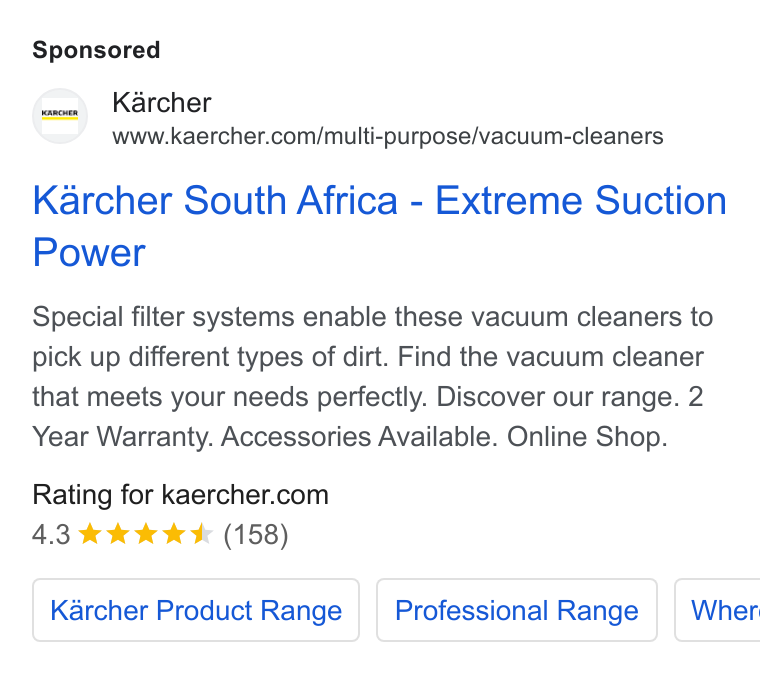760x674 pixels.
Task: Click the Kärcher logo icon
Action: (60, 116)
